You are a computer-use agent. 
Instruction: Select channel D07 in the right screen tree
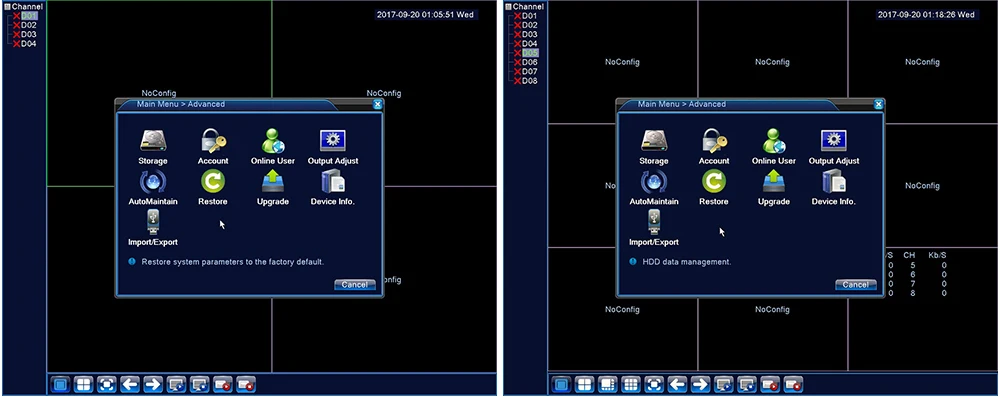[x=530, y=71]
